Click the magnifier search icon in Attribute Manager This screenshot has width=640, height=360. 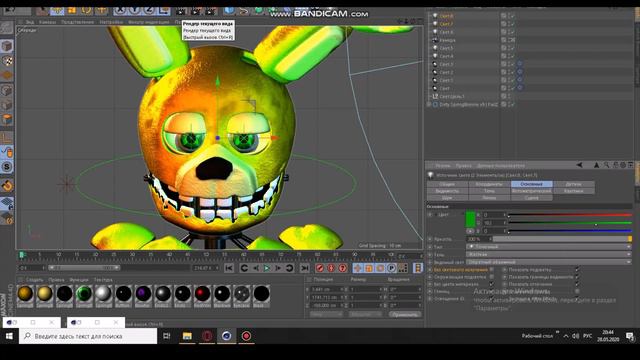pyautogui.click(x=606, y=165)
